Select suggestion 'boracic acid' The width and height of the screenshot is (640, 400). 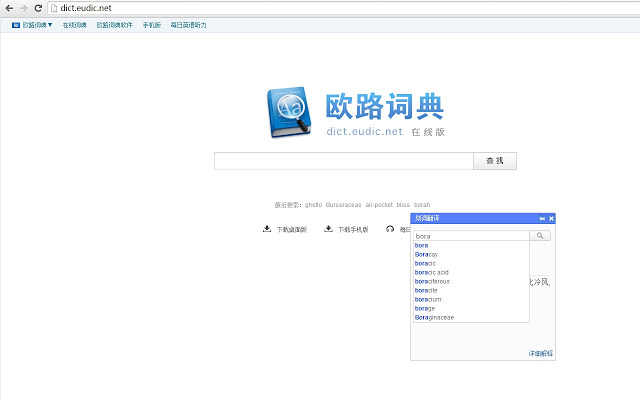(471, 272)
